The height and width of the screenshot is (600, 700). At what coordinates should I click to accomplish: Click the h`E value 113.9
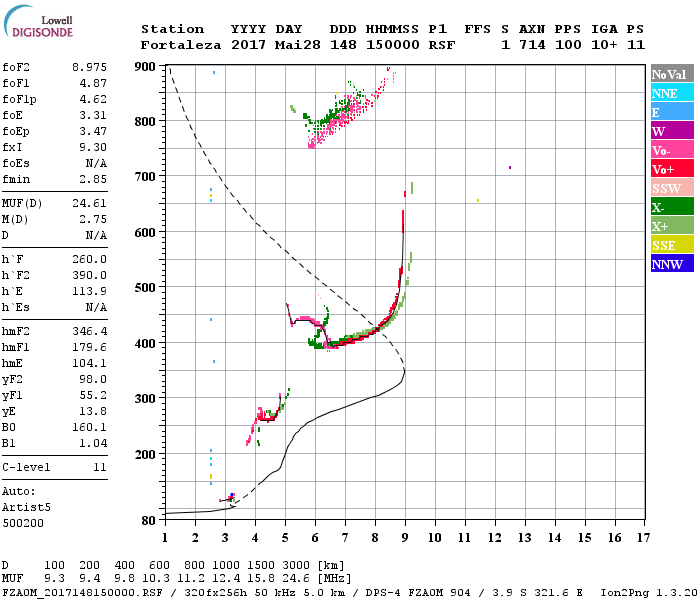tap(89, 292)
